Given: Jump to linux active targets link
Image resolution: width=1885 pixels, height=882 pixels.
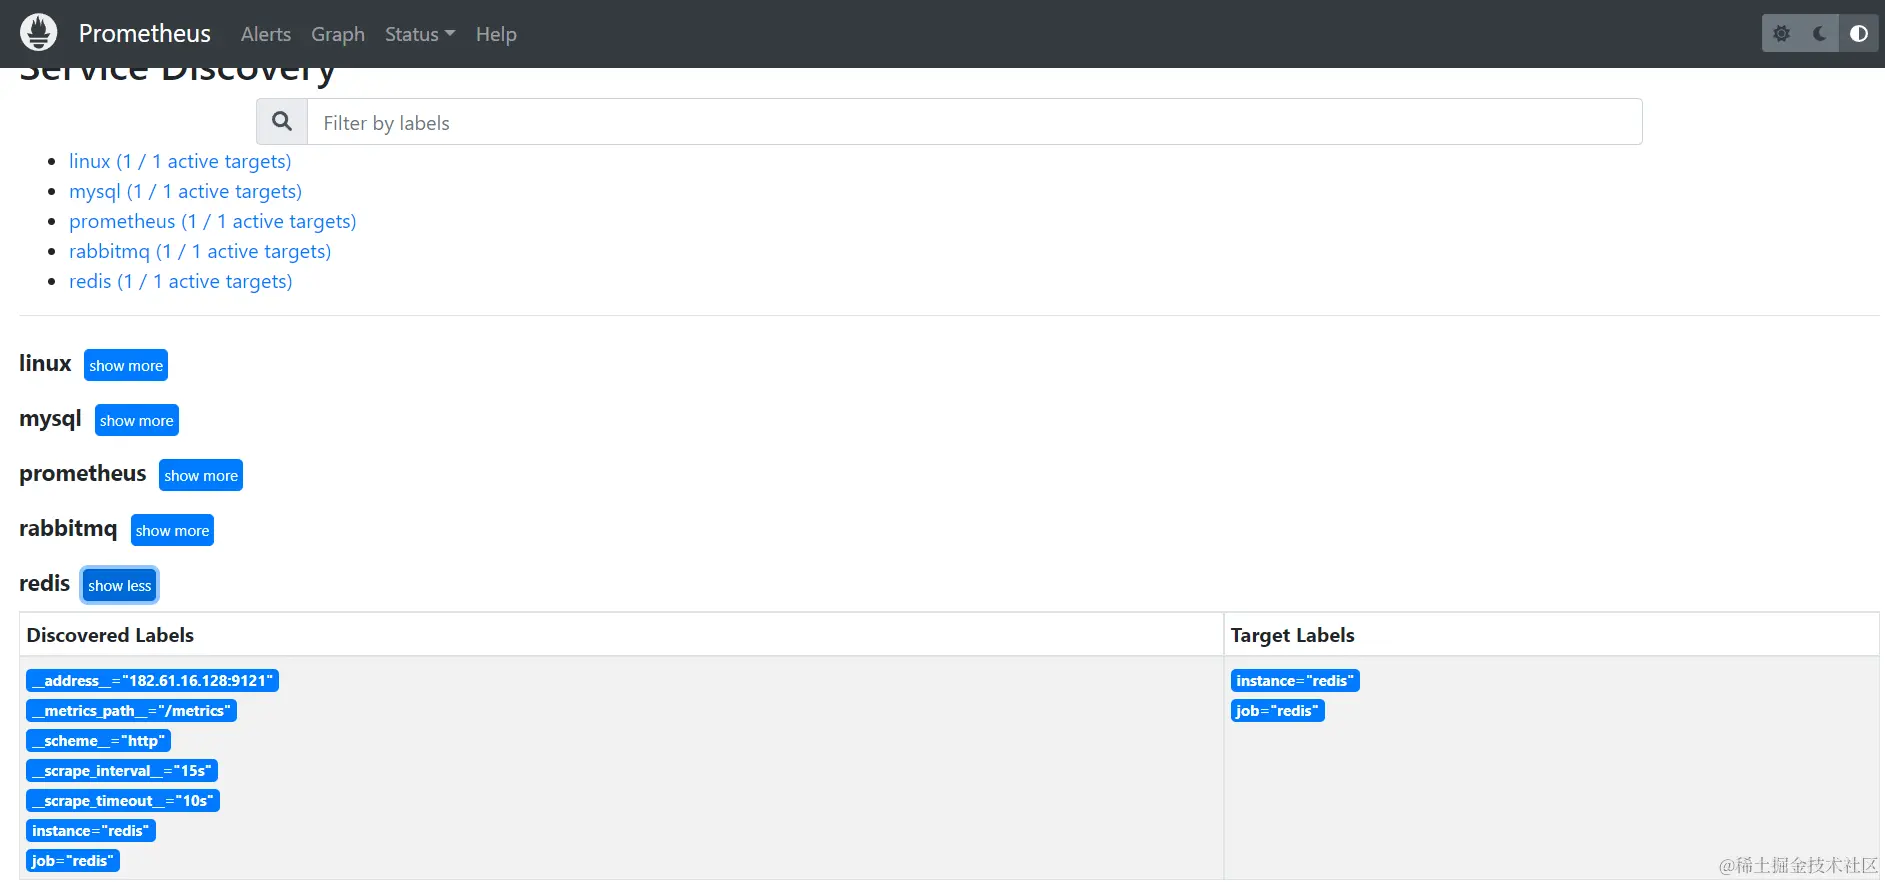Looking at the screenshot, I should pos(180,161).
